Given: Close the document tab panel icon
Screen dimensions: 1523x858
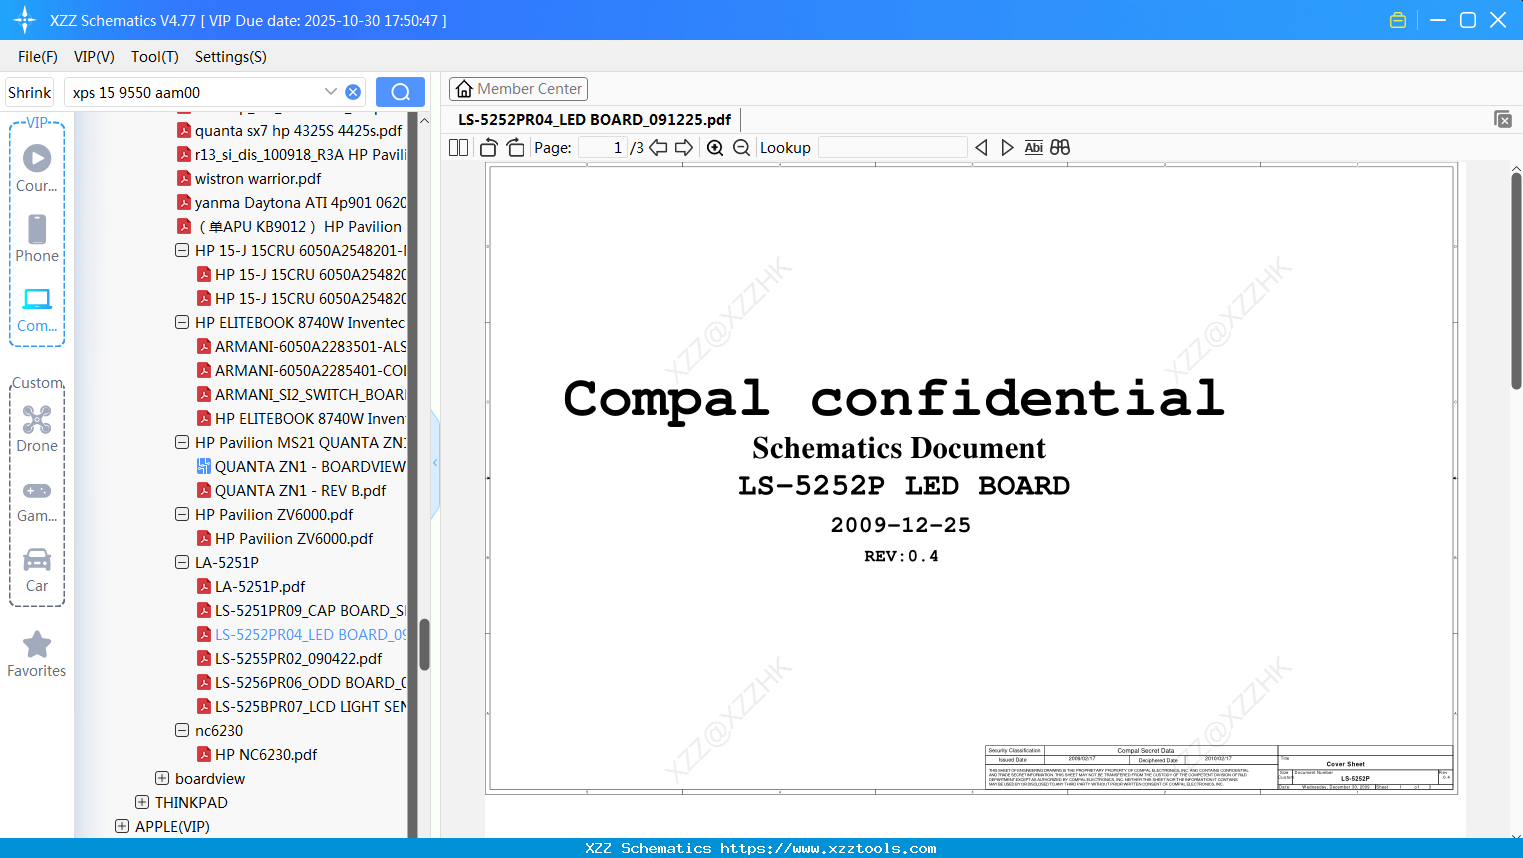Looking at the screenshot, I should 1503,119.
